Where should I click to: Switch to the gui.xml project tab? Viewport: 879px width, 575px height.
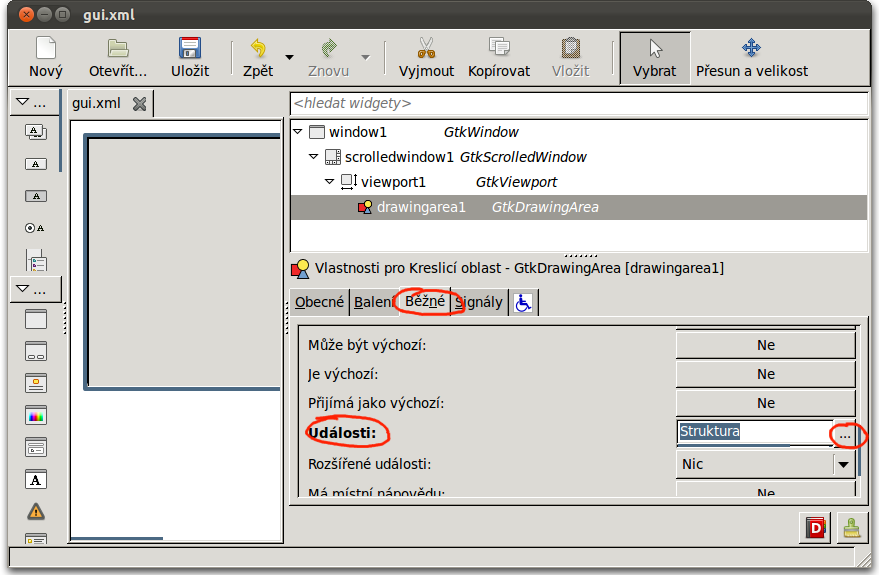96,103
